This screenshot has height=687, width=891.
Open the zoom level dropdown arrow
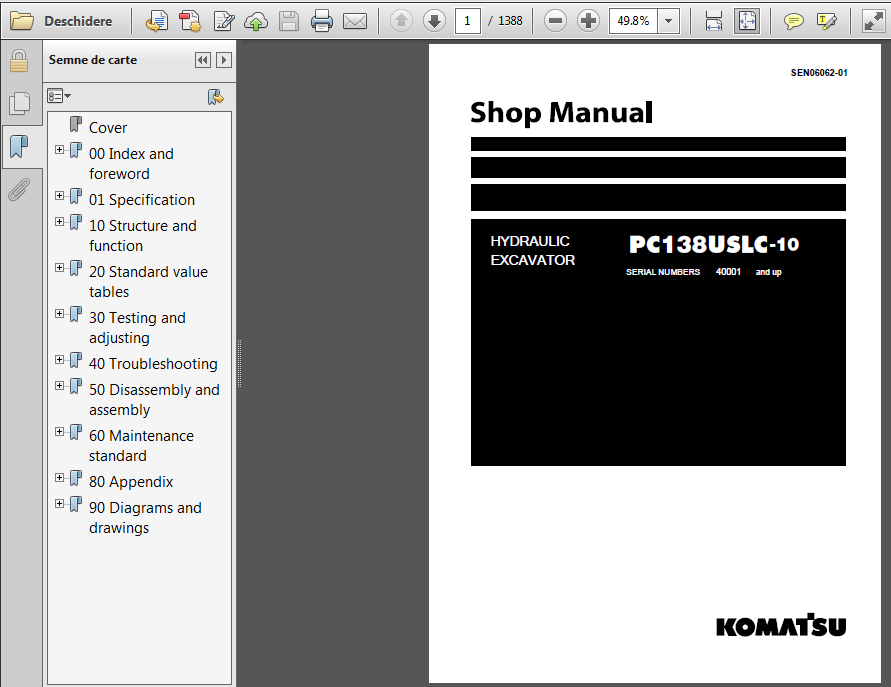point(669,21)
